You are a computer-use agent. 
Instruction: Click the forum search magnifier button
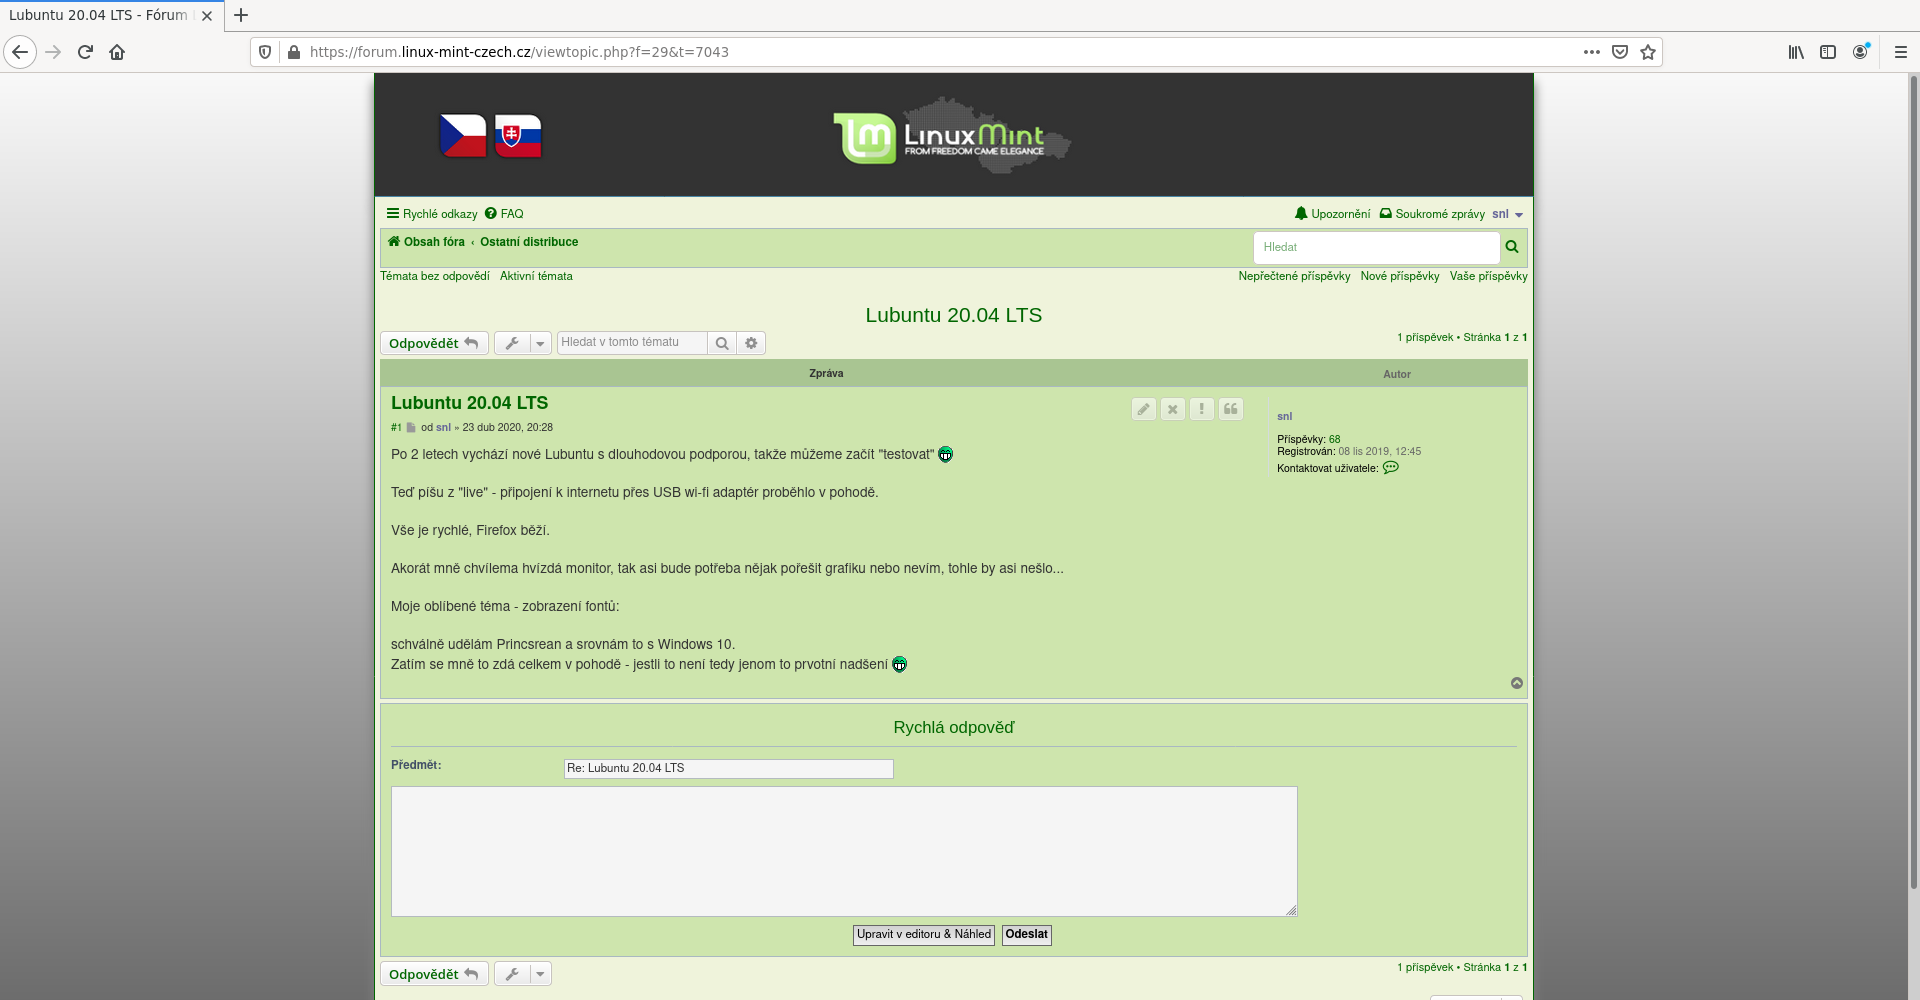[x=1512, y=247]
